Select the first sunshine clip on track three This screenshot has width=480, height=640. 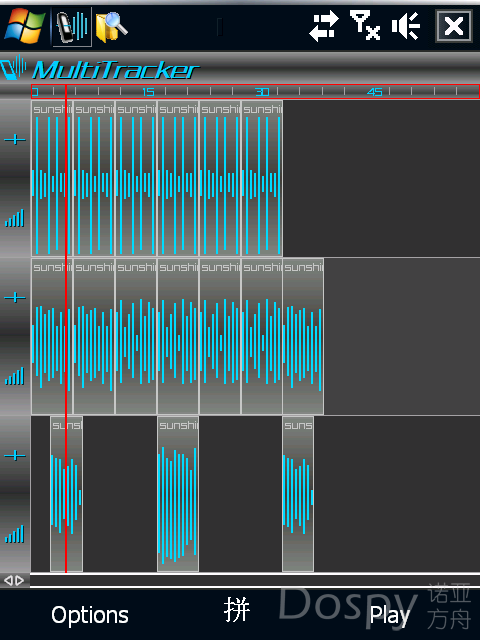click(x=67, y=494)
